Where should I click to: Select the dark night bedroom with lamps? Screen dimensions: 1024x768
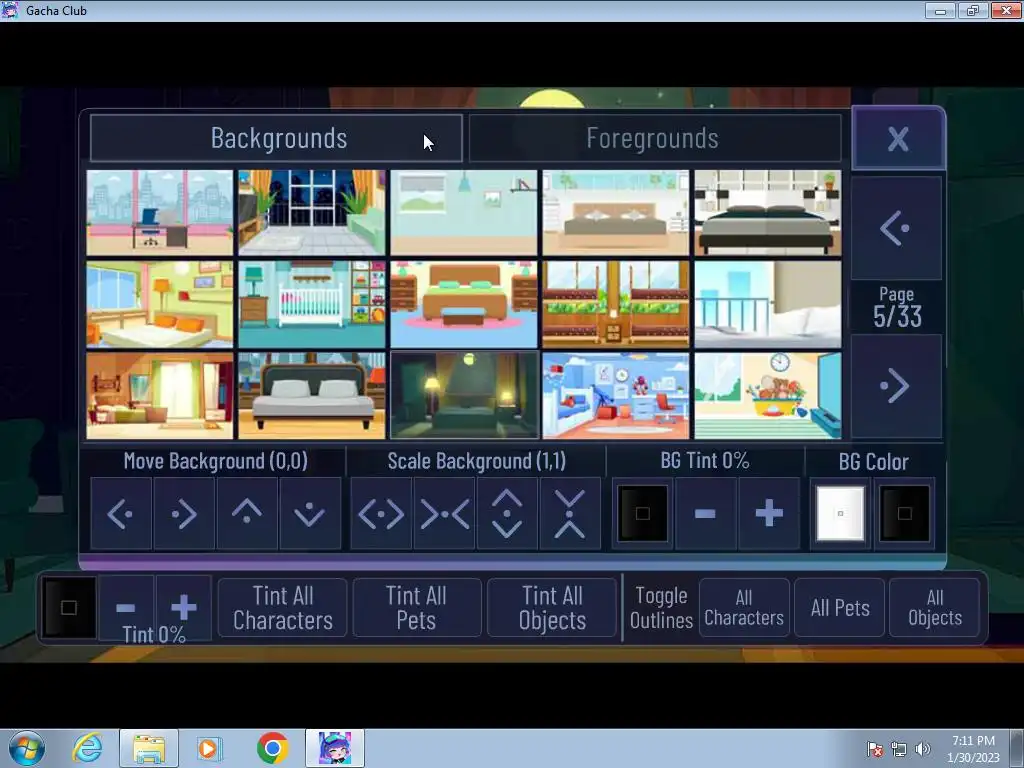click(x=464, y=396)
